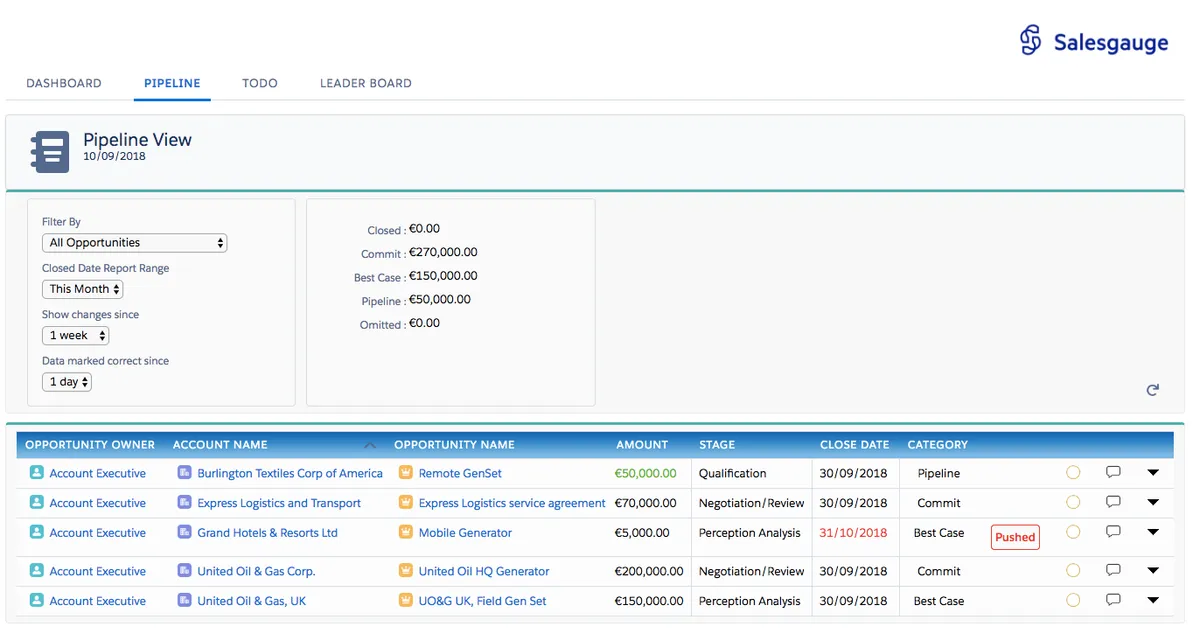The image size is (1200, 639).
Task: Click owner icon in Grand Hotels row
Action: pos(37,533)
